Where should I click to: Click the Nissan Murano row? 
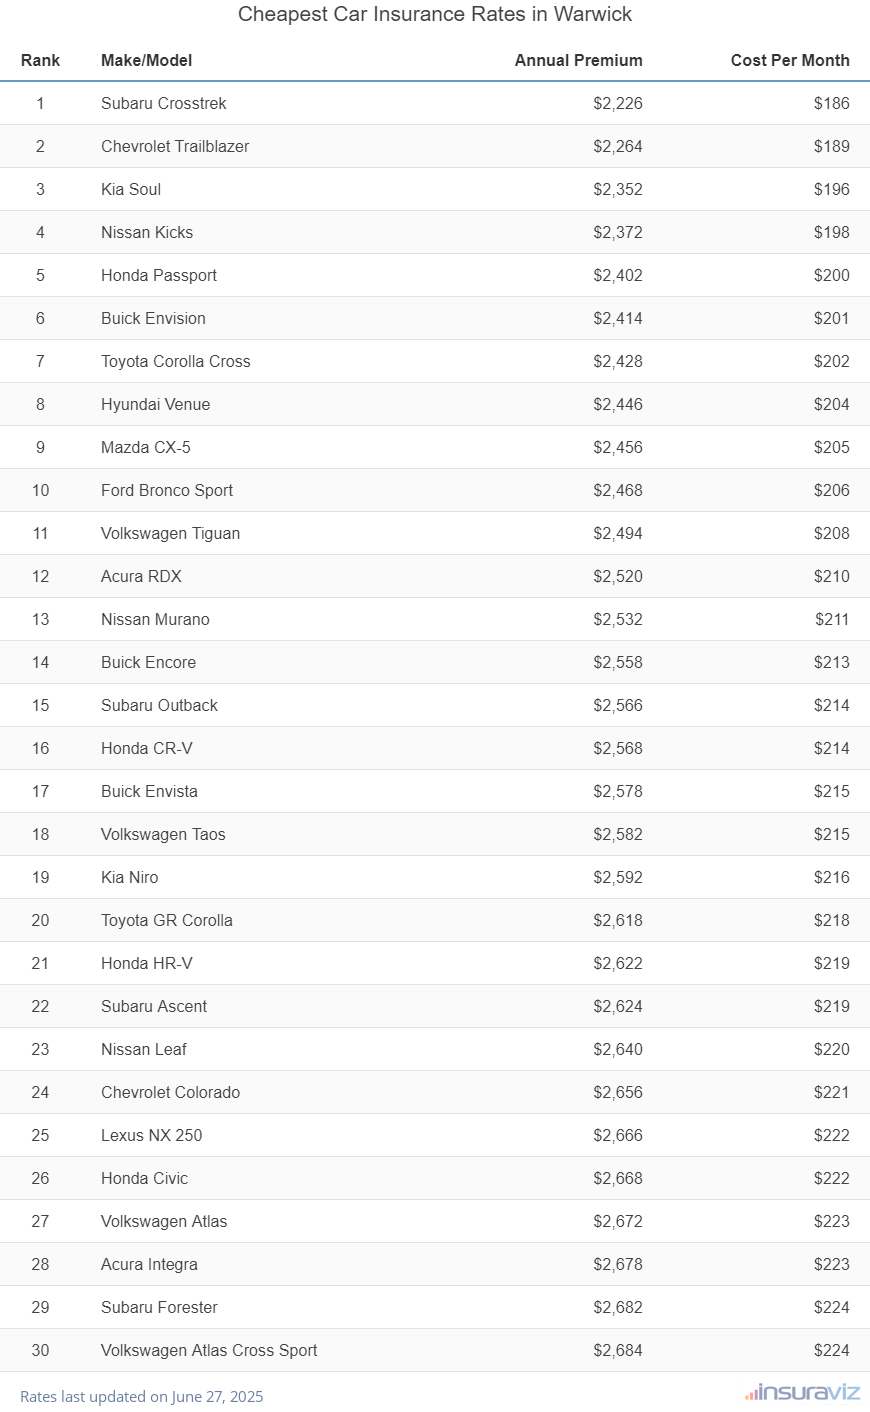[x=155, y=619]
